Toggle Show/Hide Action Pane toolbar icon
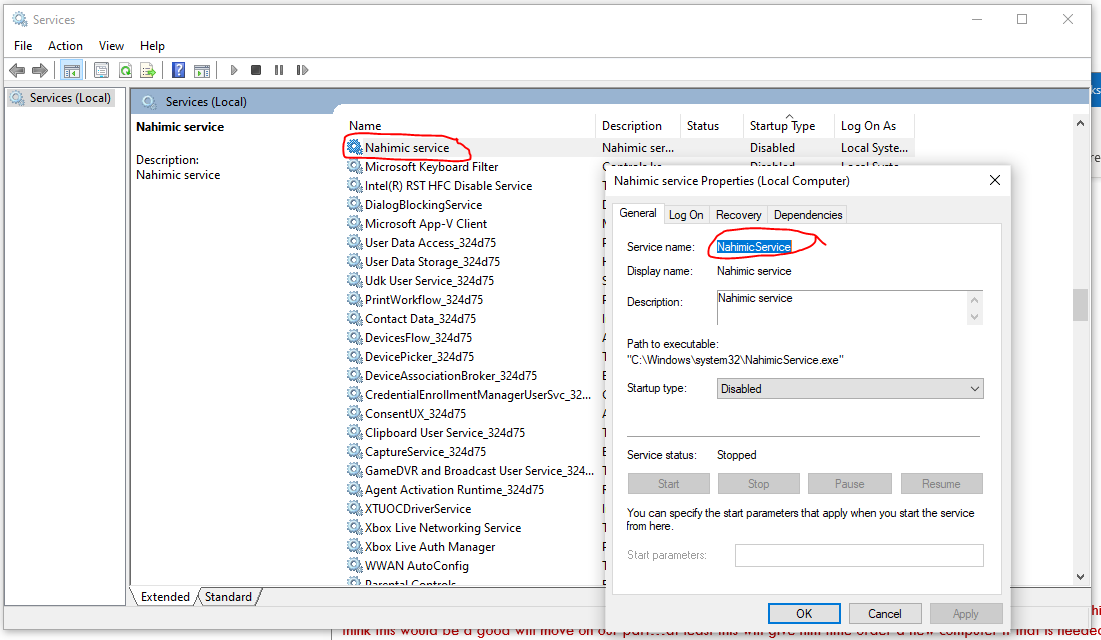Viewport: 1101px width, 640px height. click(x=202, y=70)
